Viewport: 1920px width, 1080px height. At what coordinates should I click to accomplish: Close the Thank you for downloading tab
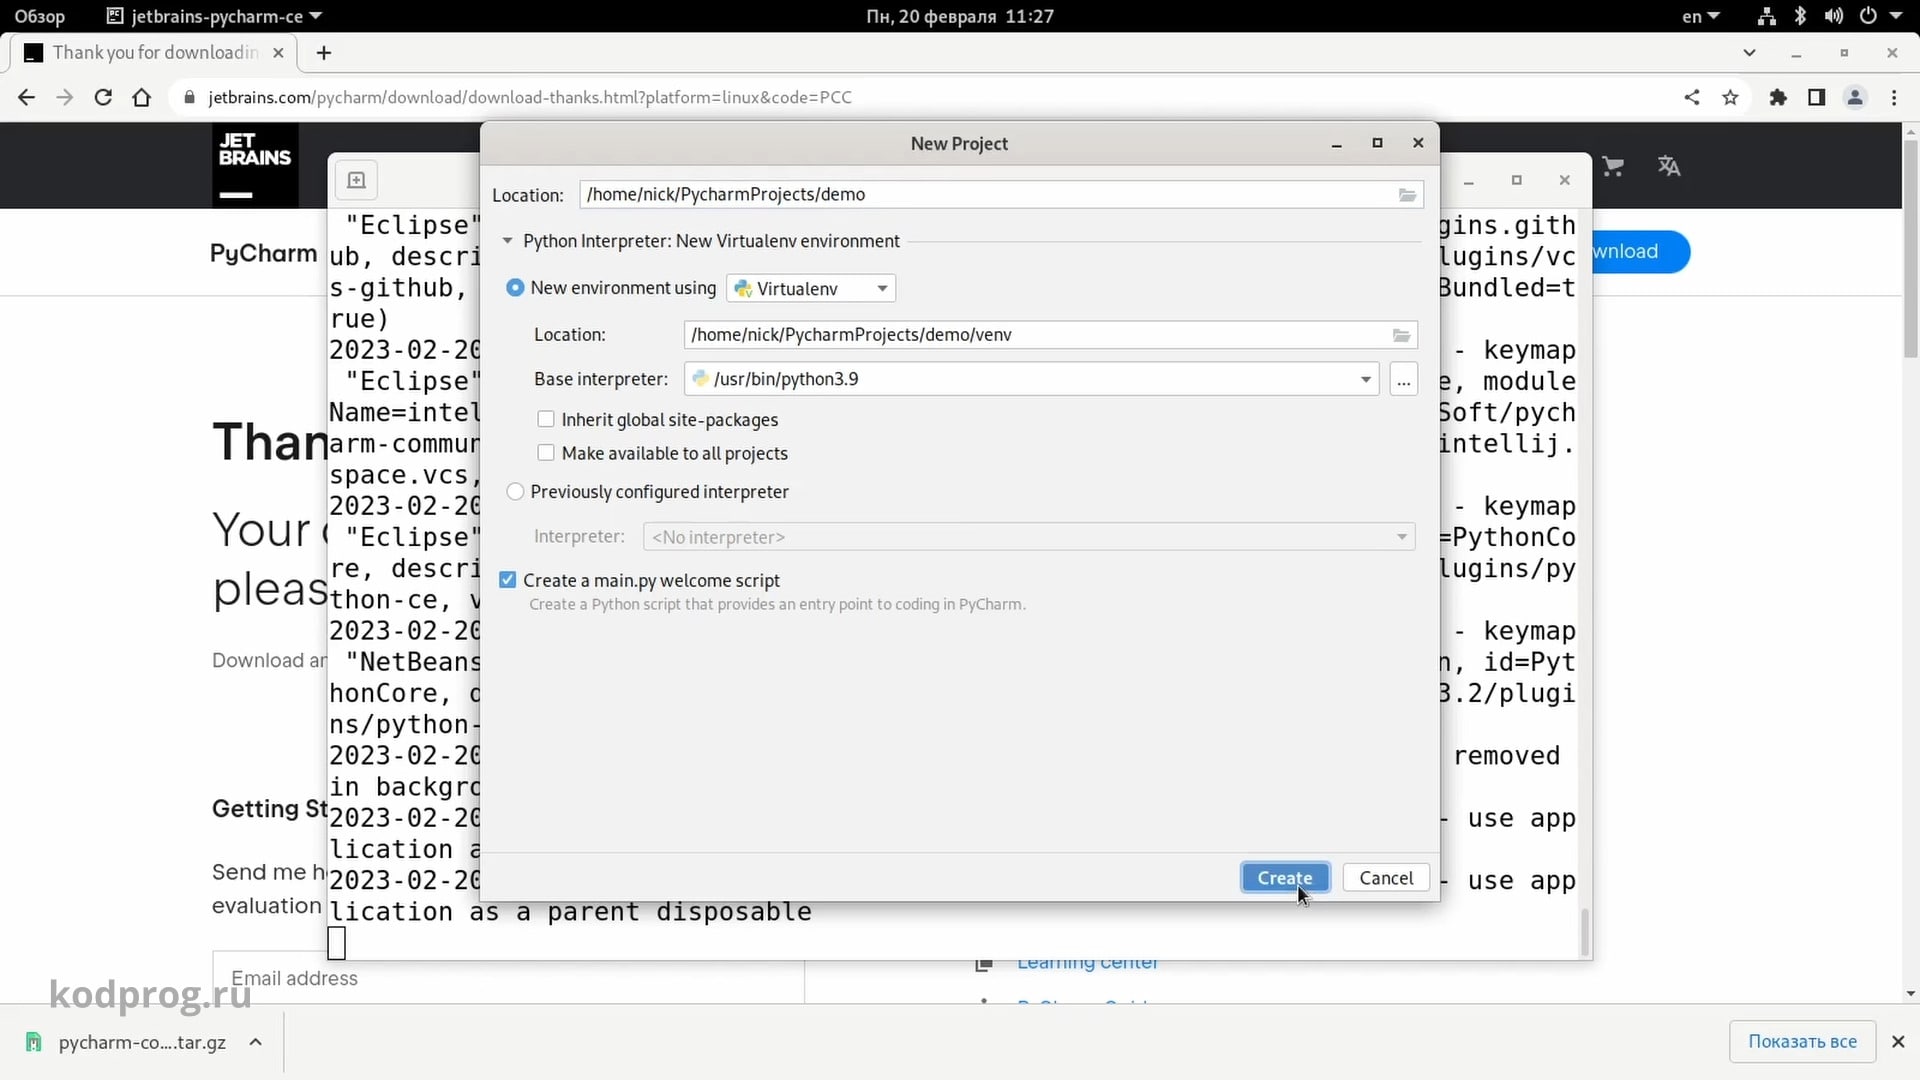279,53
